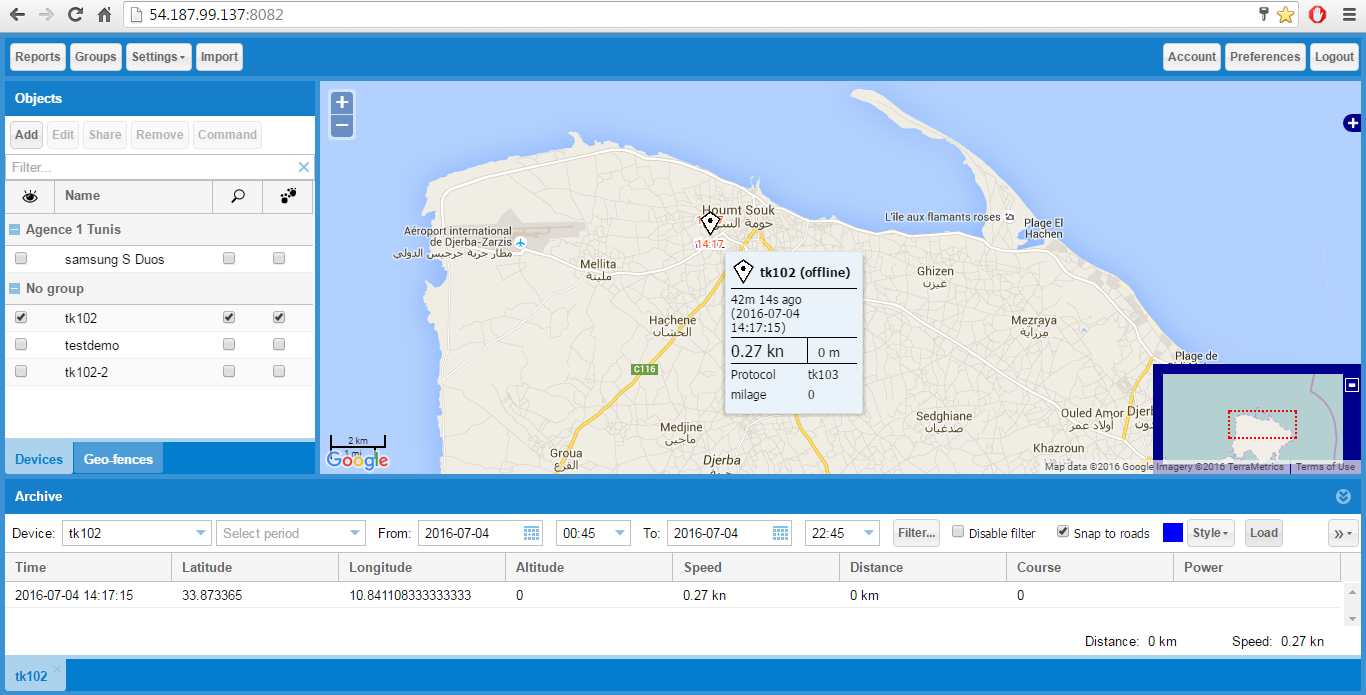Zoom out the map with minus button

point(342,126)
